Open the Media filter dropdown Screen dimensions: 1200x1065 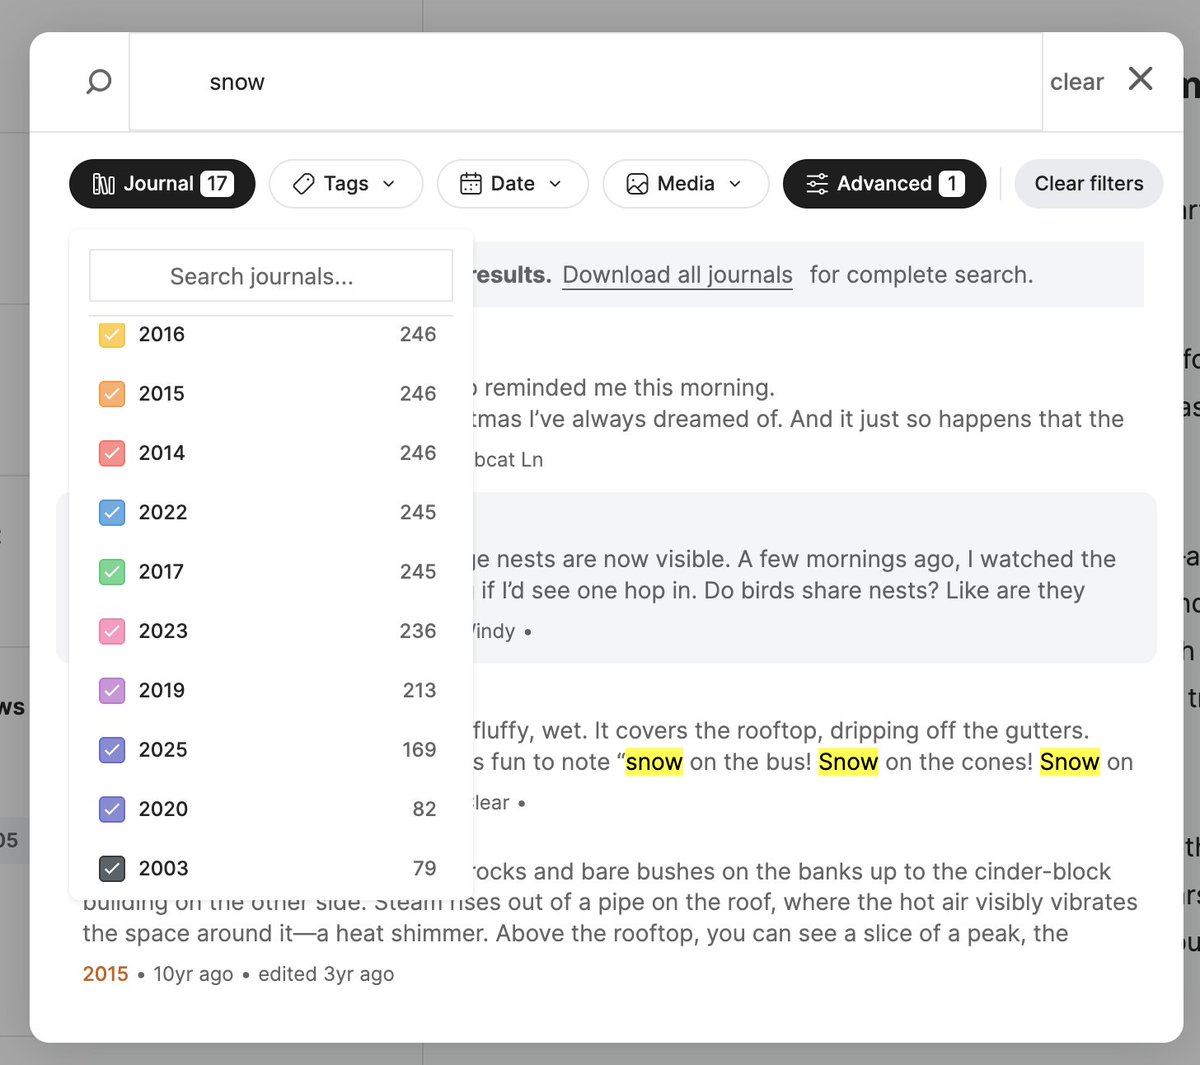point(685,184)
